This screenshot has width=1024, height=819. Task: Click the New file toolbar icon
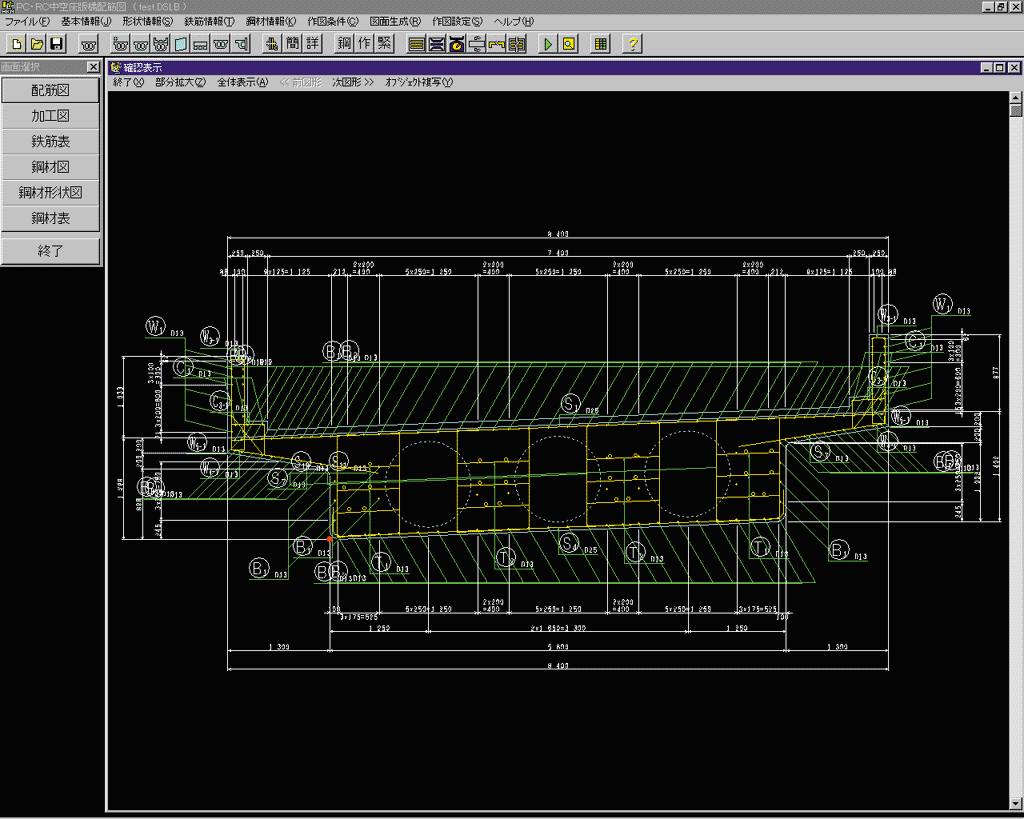tap(16, 44)
